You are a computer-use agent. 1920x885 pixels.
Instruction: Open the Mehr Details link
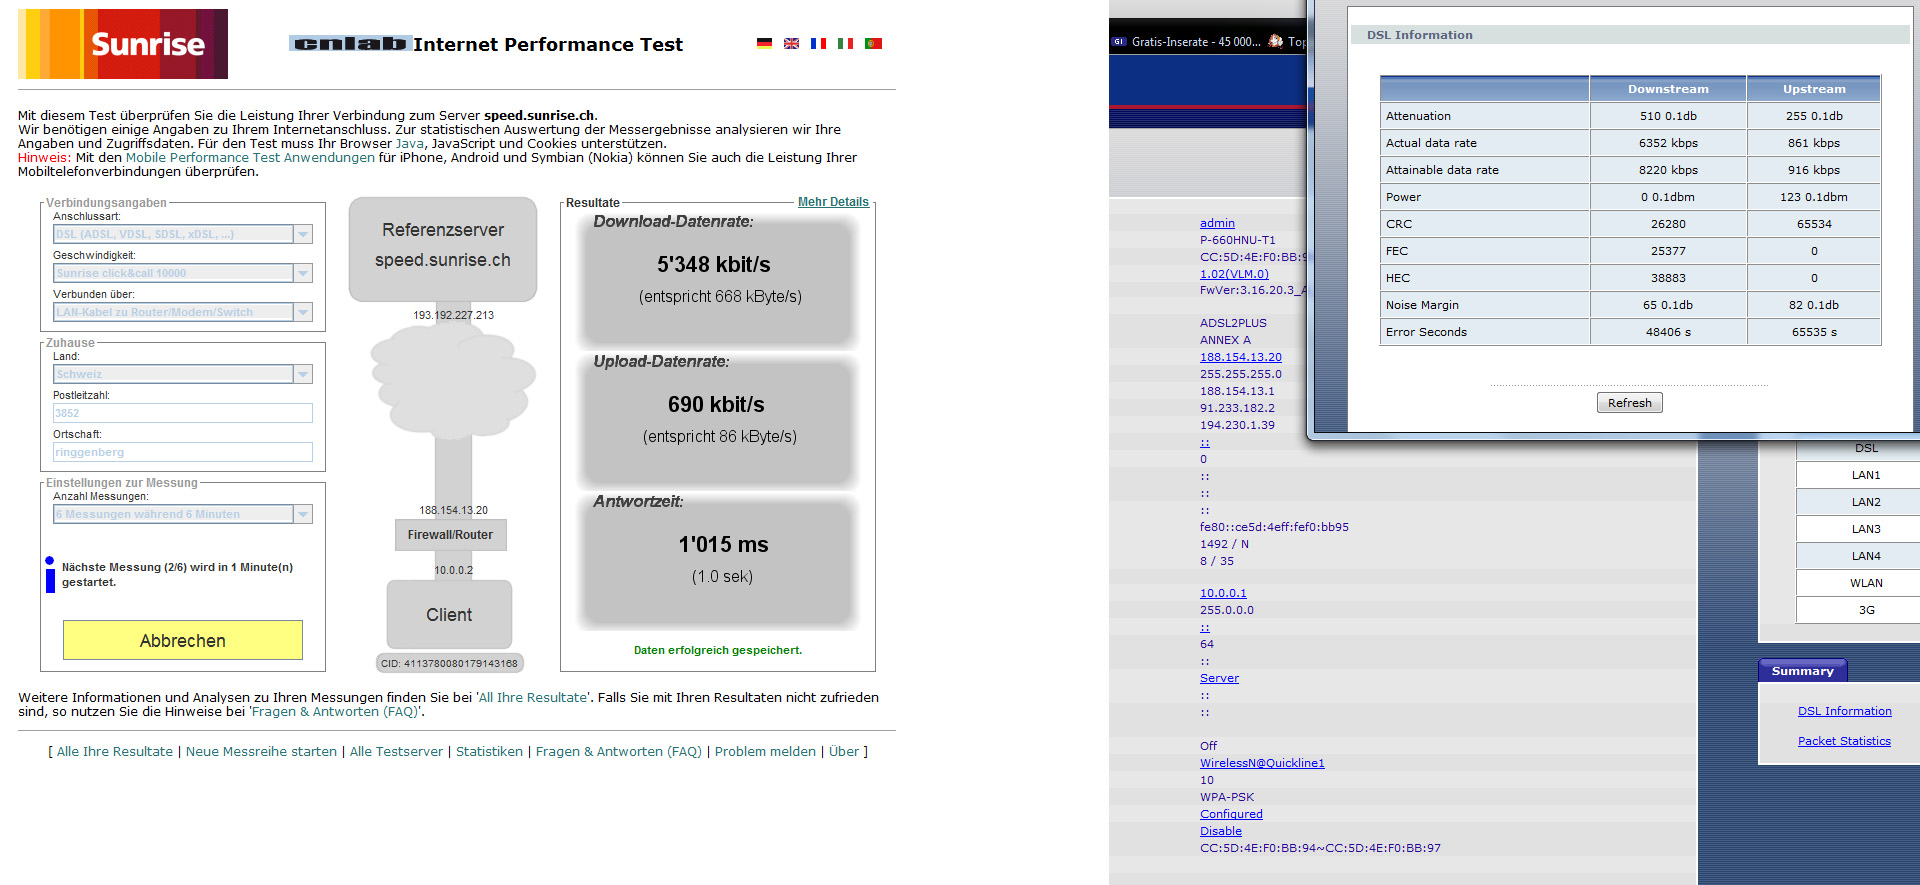coord(833,202)
